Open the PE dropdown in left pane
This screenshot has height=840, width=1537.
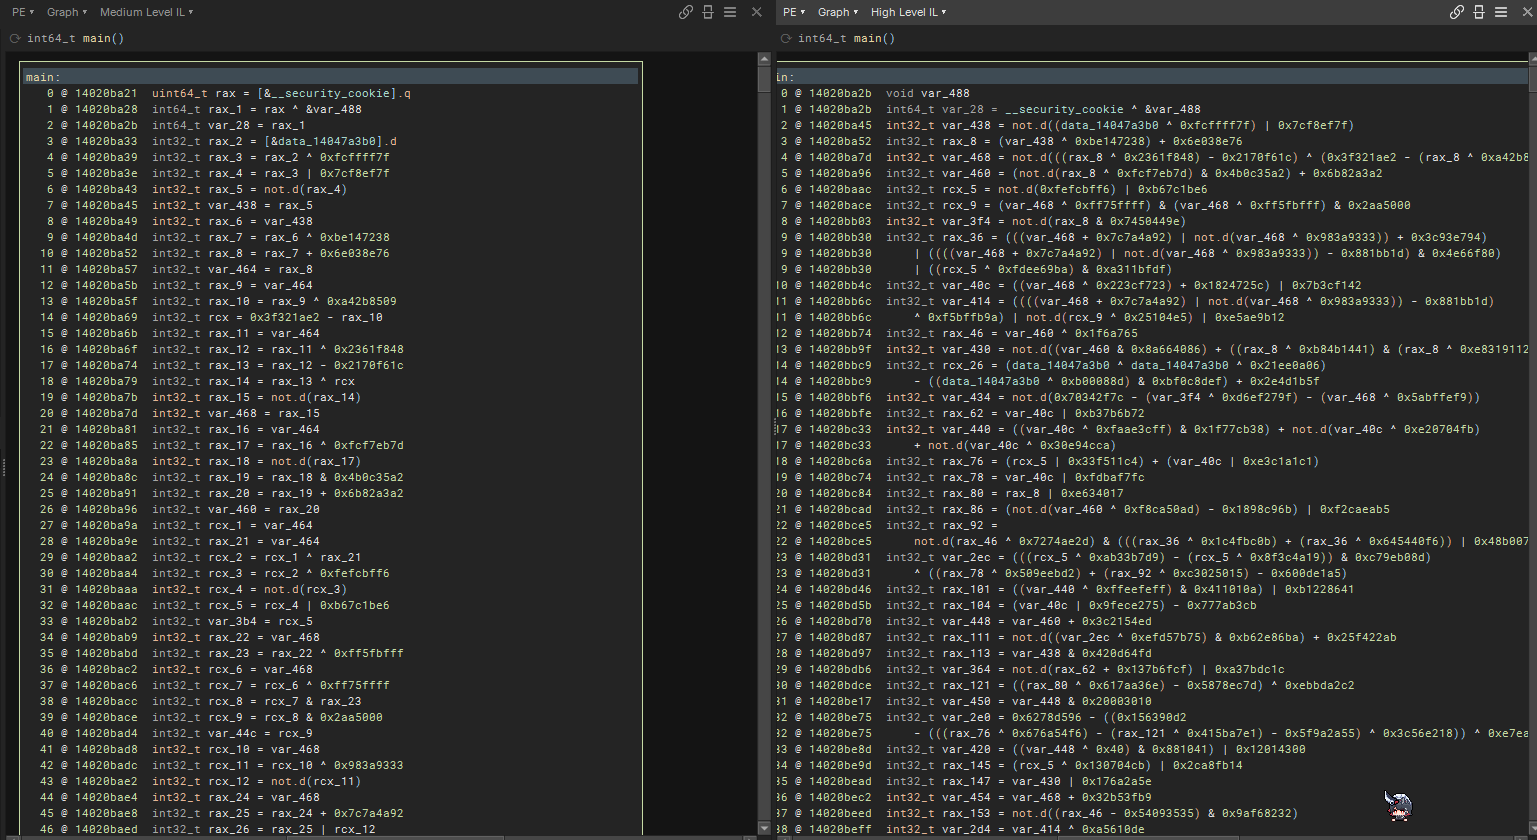click(x=23, y=12)
